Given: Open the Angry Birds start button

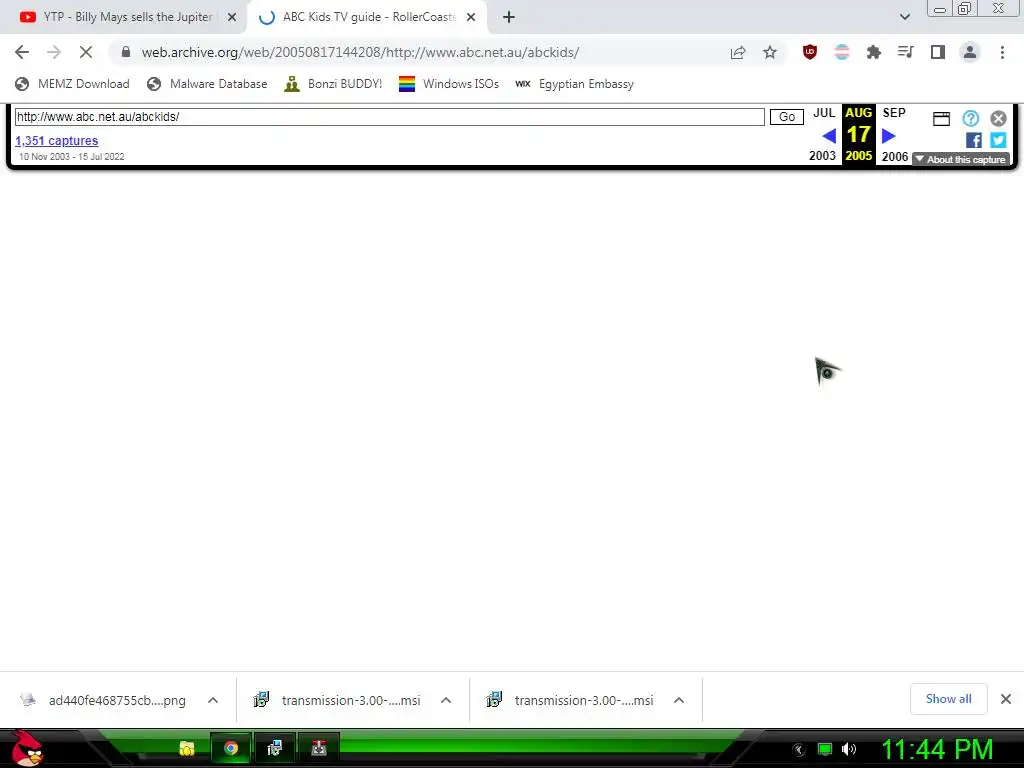Looking at the screenshot, I should click(26, 748).
